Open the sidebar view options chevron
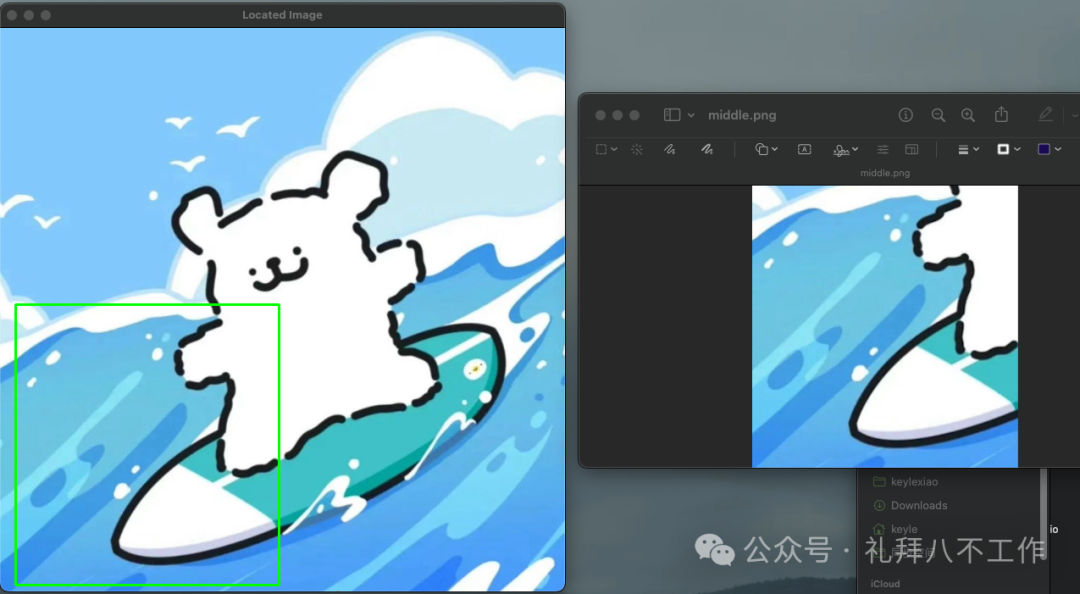1080x594 pixels. pyautogui.click(x=691, y=115)
